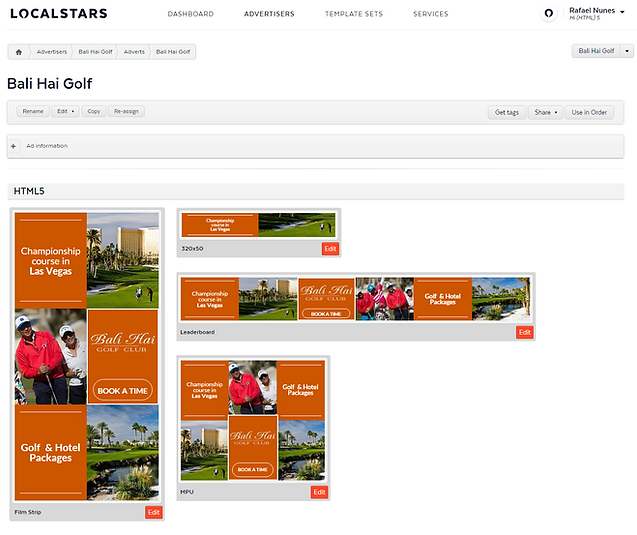Open the Services menu

[x=431, y=14]
